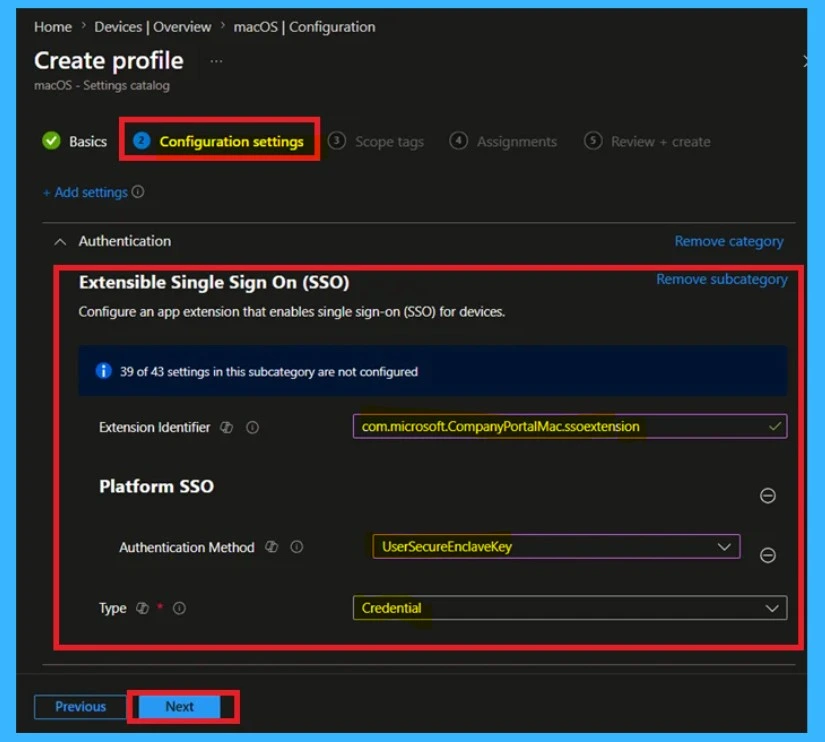The height and width of the screenshot is (742, 825).
Task: Click the copy icon beside Authentication Method
Action: coord(271,547)
